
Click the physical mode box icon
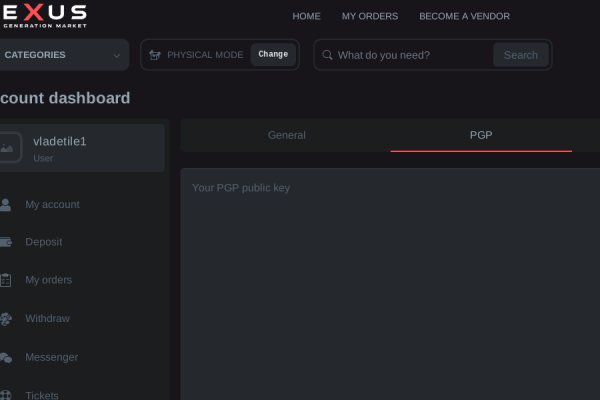coord(155,55)
